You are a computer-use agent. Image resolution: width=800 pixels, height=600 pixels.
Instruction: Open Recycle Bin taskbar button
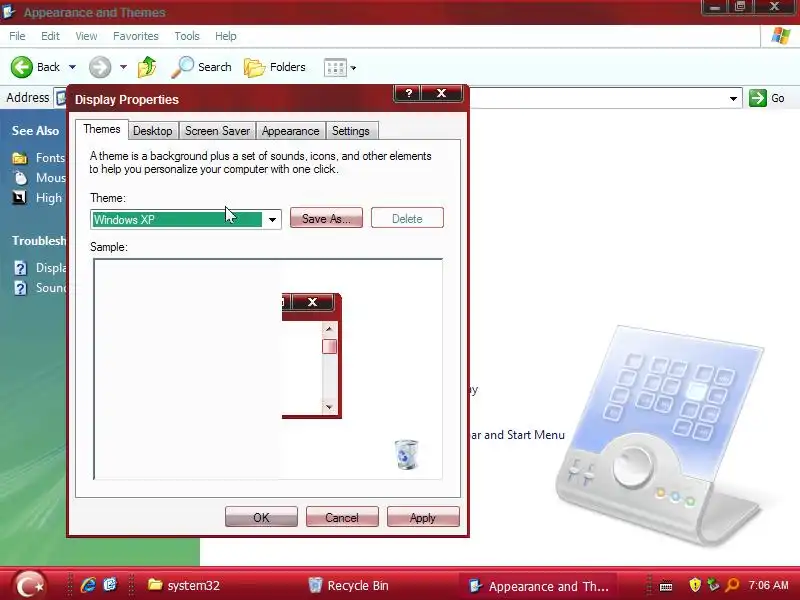click(349, 585)
